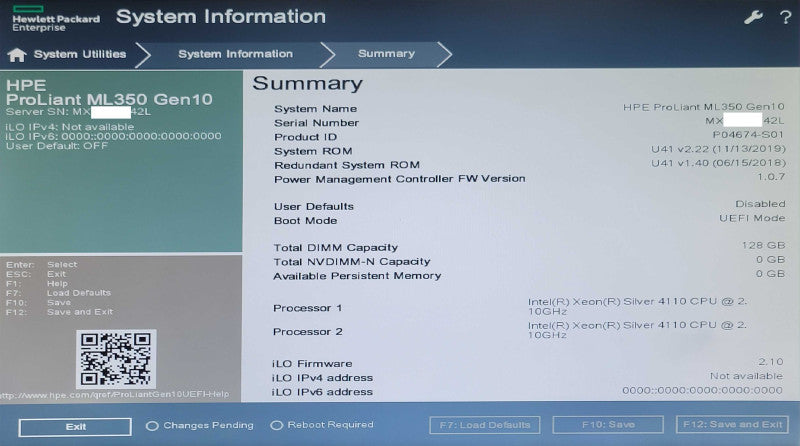The image size is (800, 446).
Task: Open System Utilities breadcrumb
Action: 80,54
